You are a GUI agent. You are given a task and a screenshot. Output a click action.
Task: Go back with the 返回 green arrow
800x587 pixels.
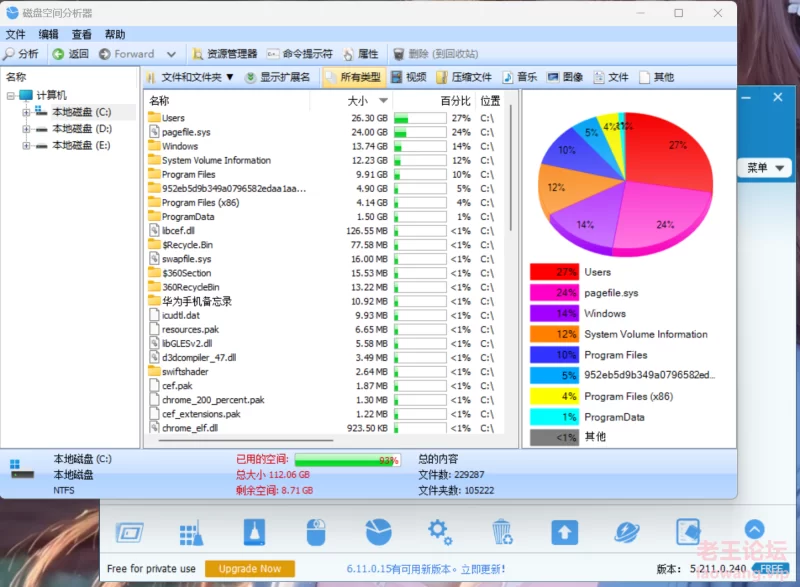point(71,54)
